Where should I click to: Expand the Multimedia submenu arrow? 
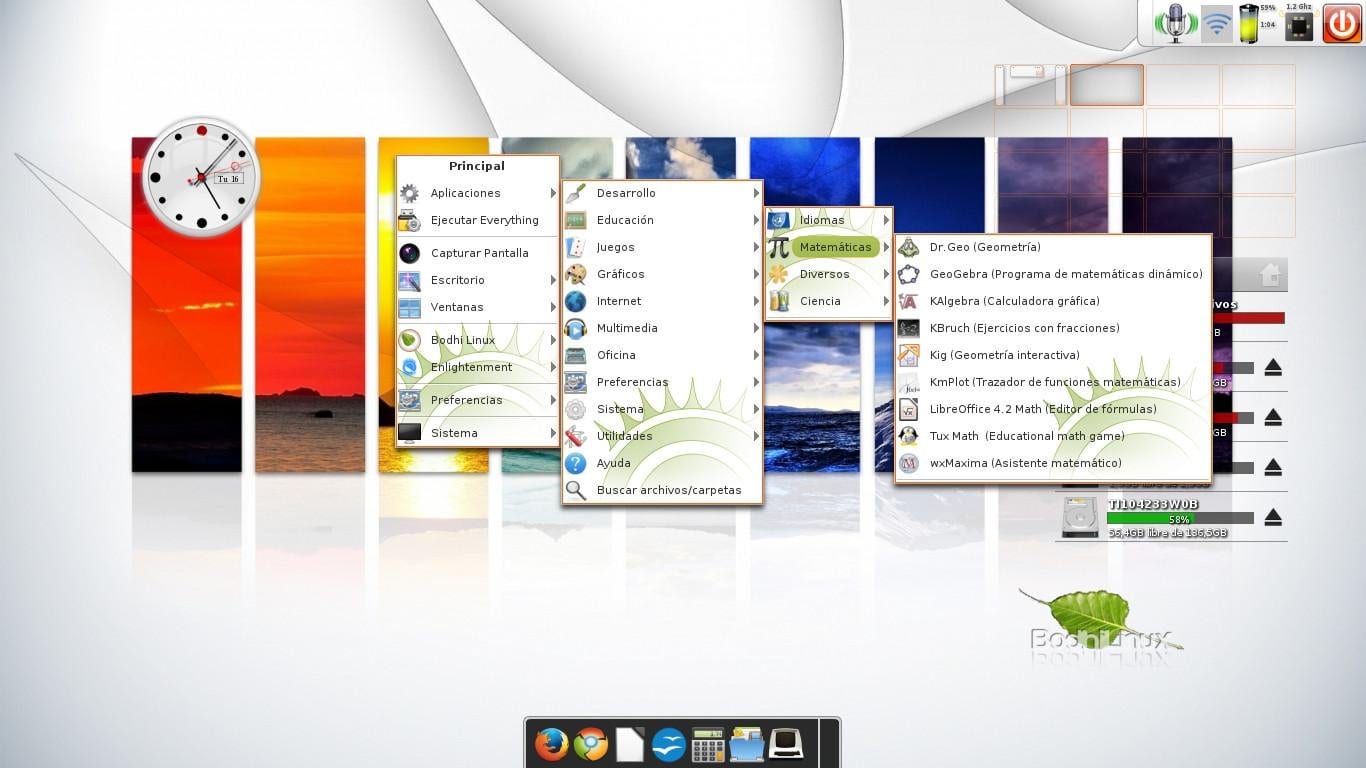[x=756, y=328]
